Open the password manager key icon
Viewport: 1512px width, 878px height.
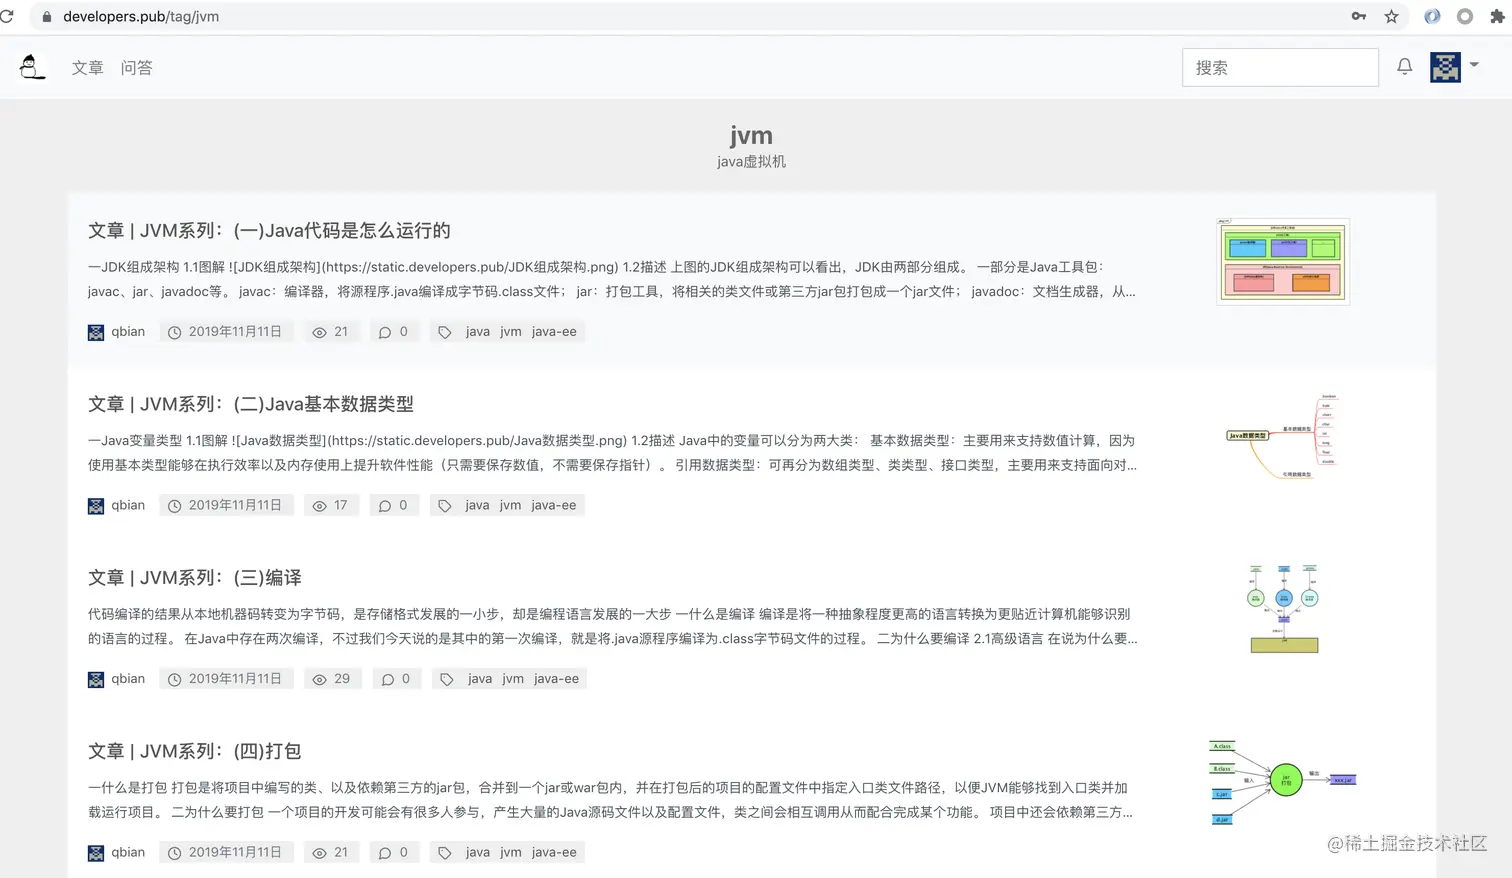coord(1358,16)
